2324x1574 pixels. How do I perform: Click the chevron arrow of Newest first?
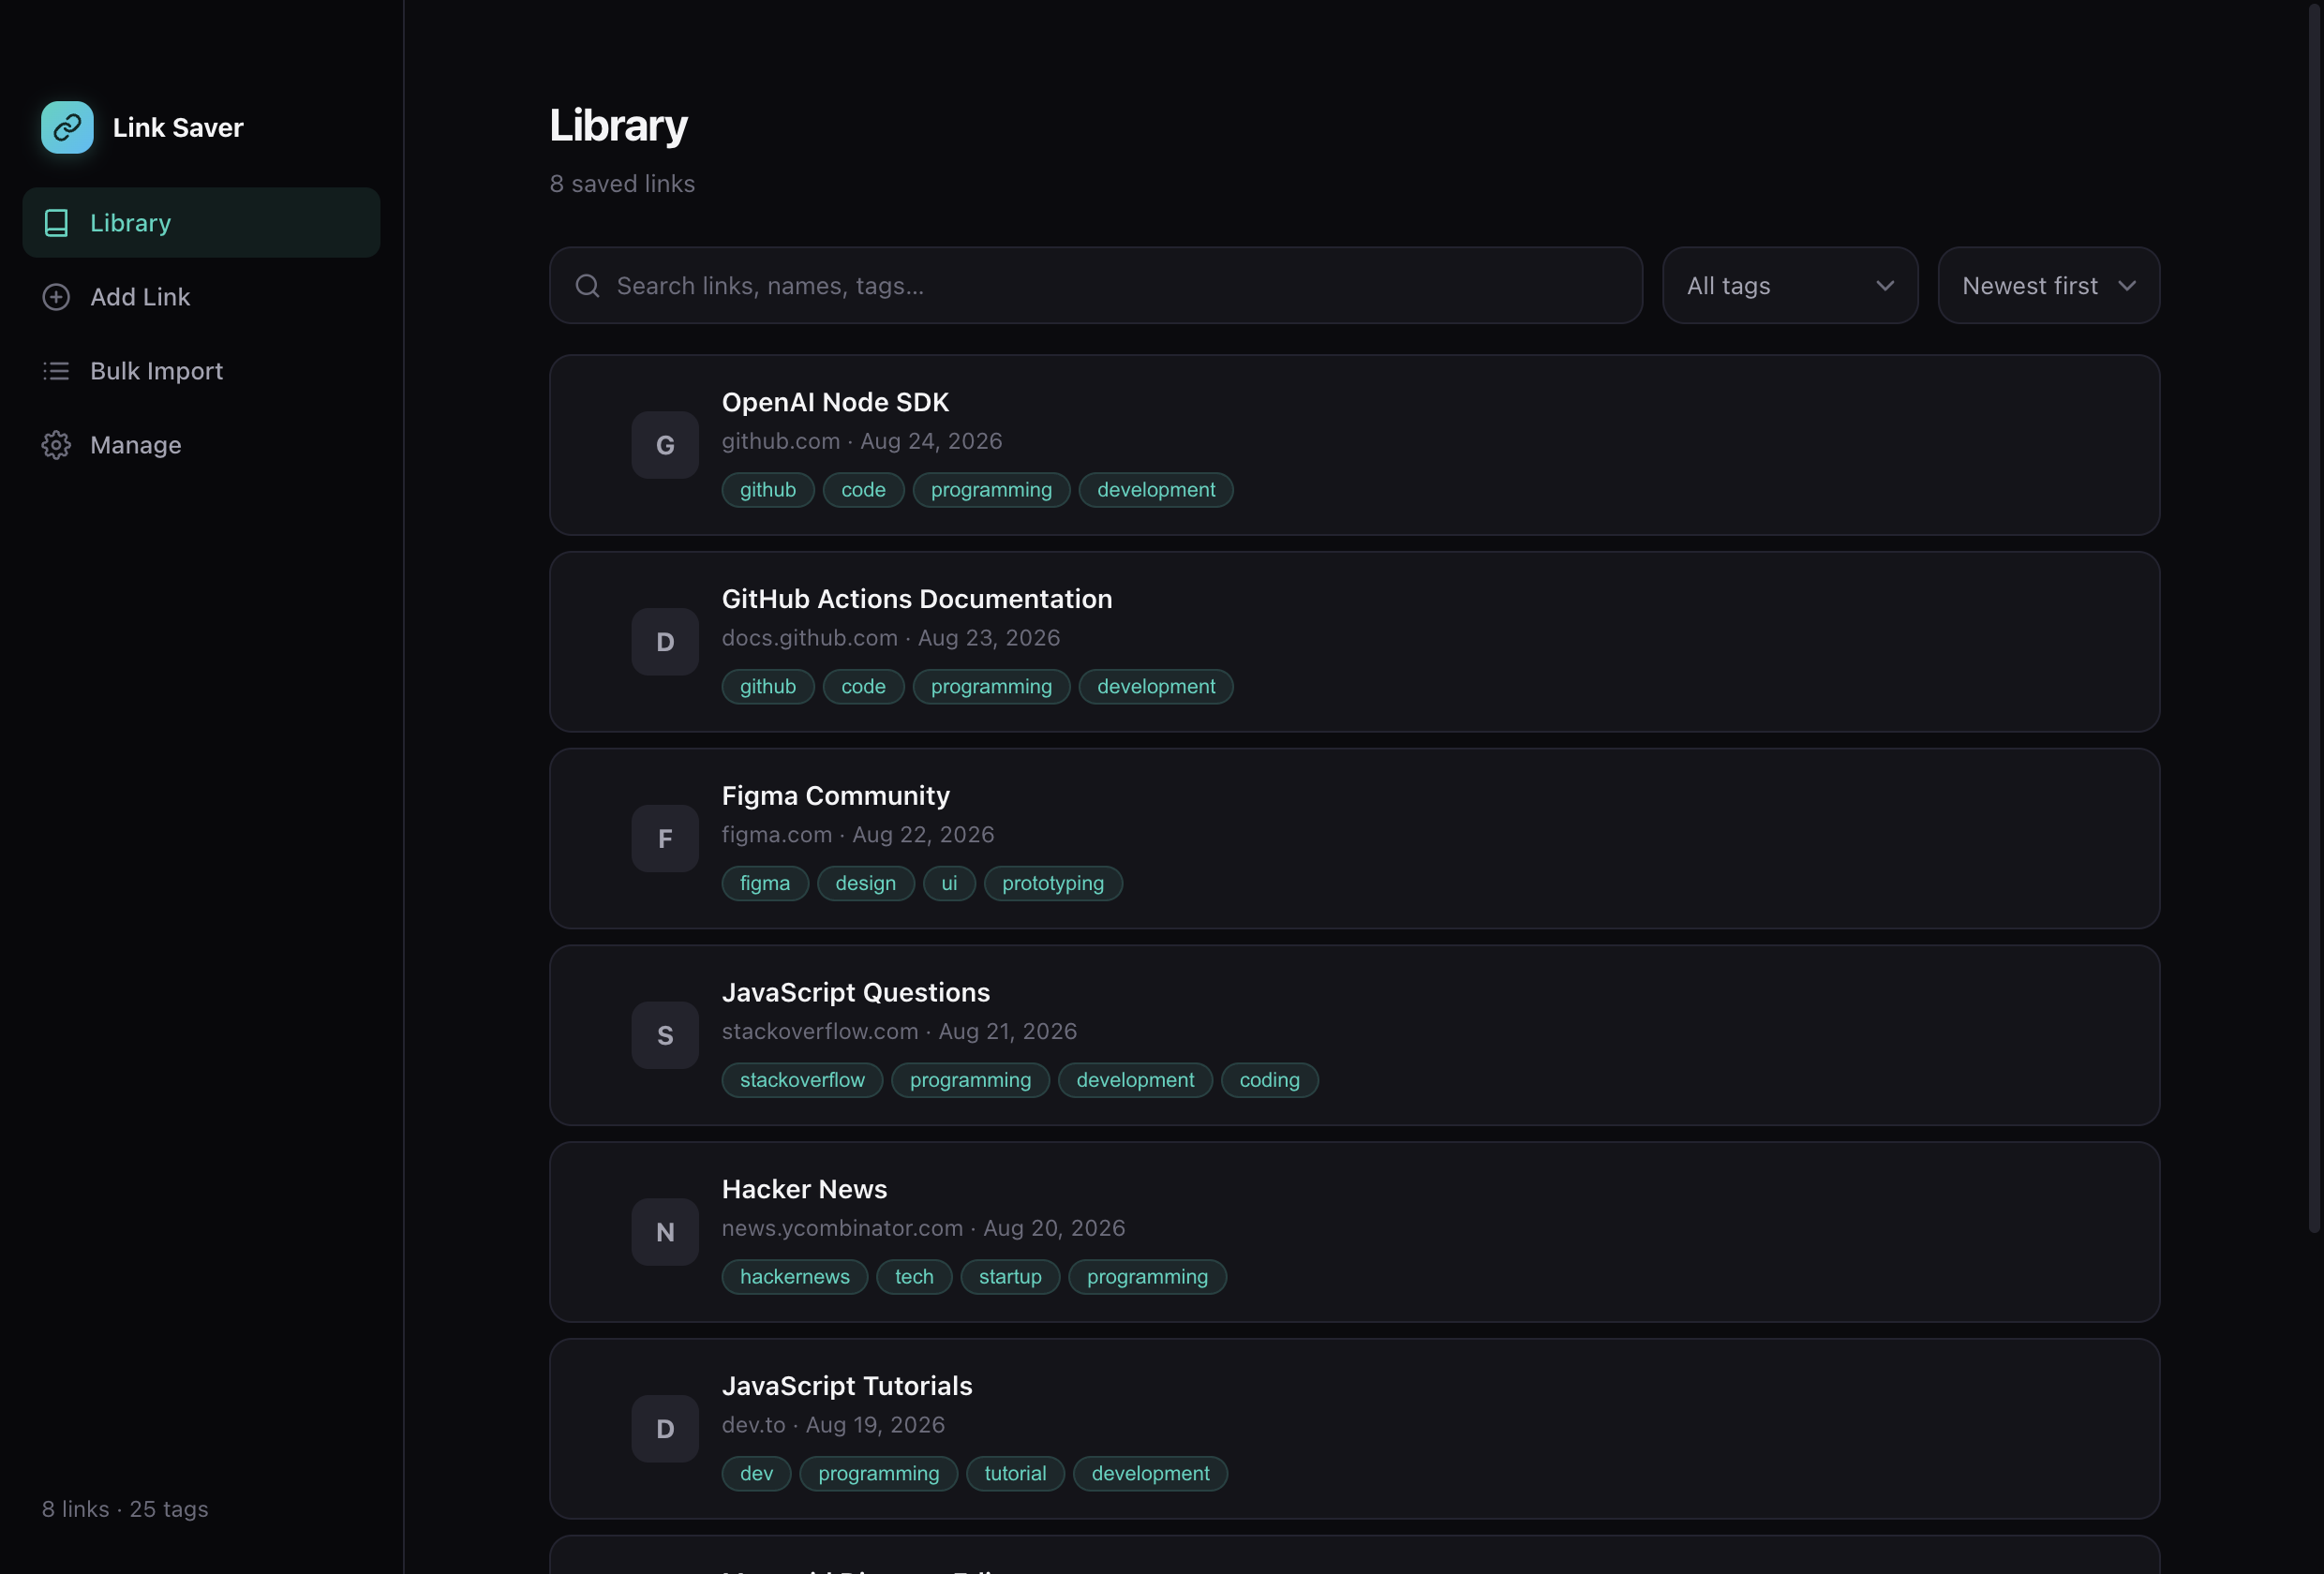[2127, 286]
